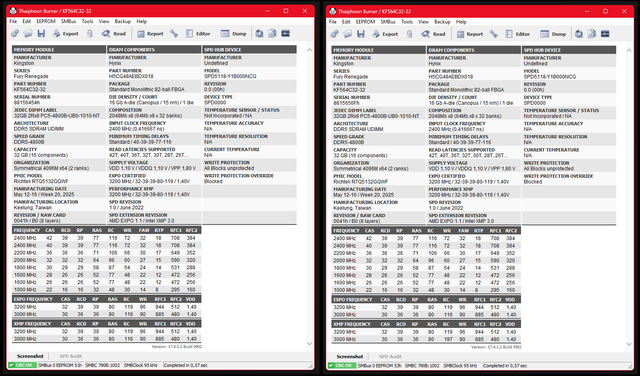
Task: Click Read in the left window toolbar
Action: pos(114,33)
